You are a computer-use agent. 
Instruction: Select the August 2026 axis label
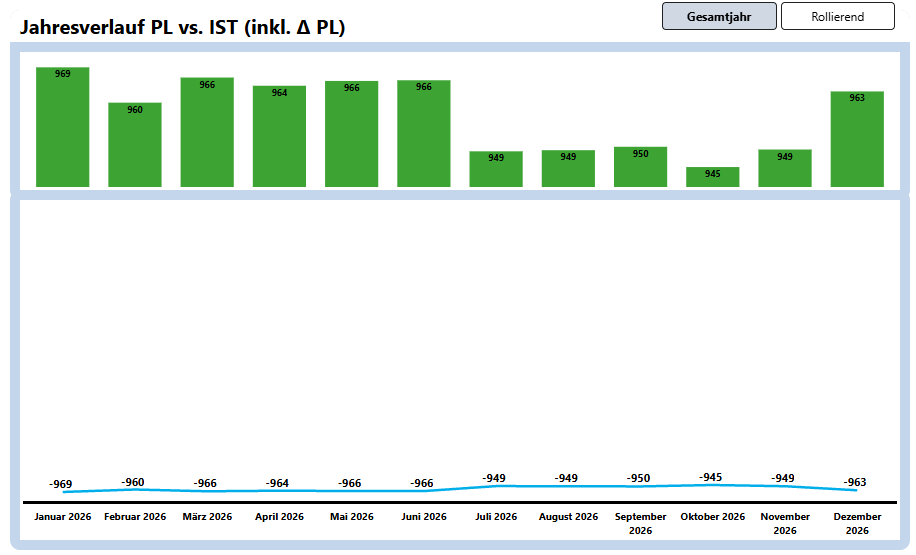568,517
